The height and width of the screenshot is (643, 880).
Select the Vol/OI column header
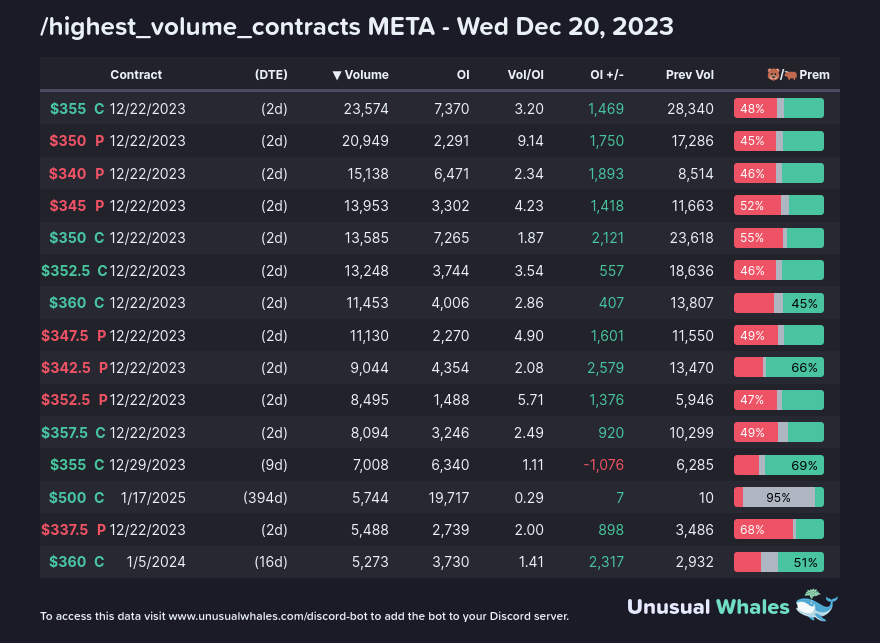coord(525,75)
